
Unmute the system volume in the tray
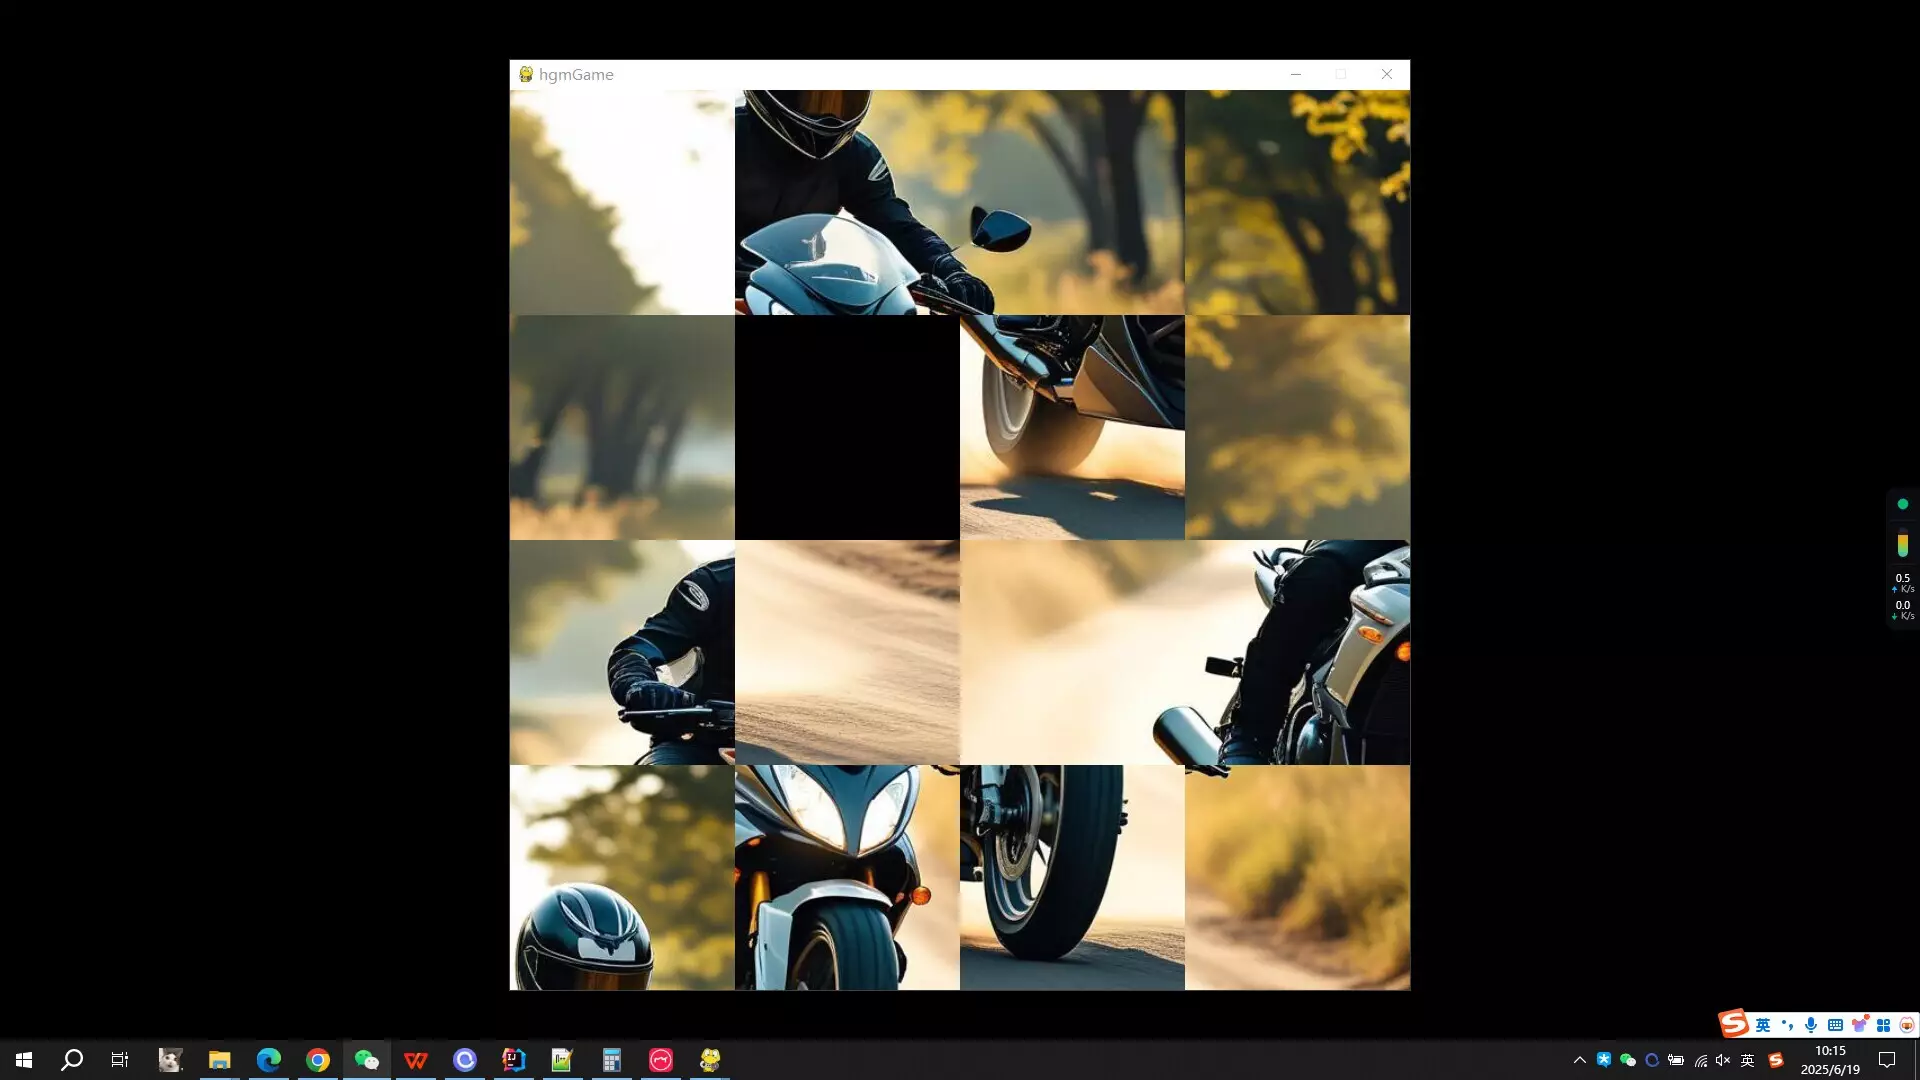1722,1059
